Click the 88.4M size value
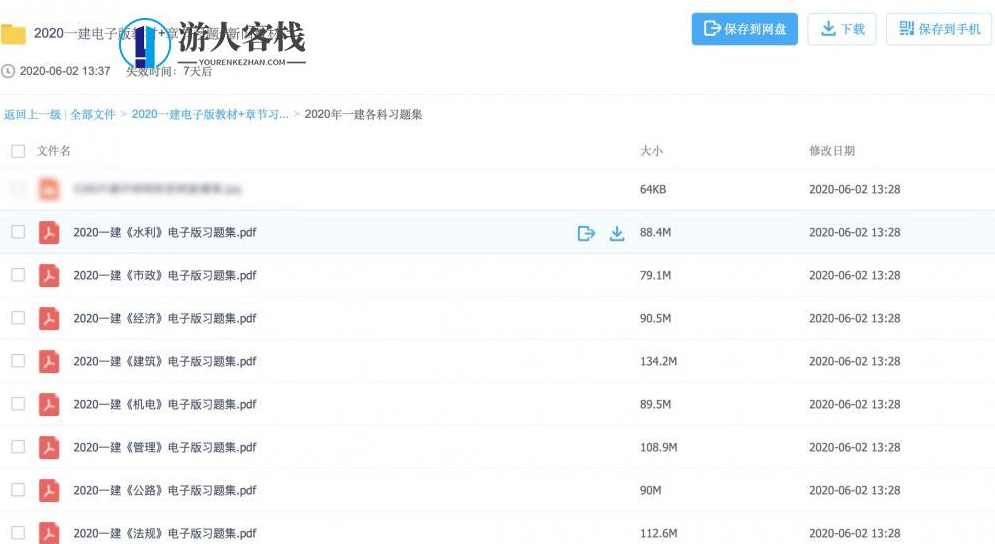995x544 pixels. pyautogui.click(x=656, y=232)
